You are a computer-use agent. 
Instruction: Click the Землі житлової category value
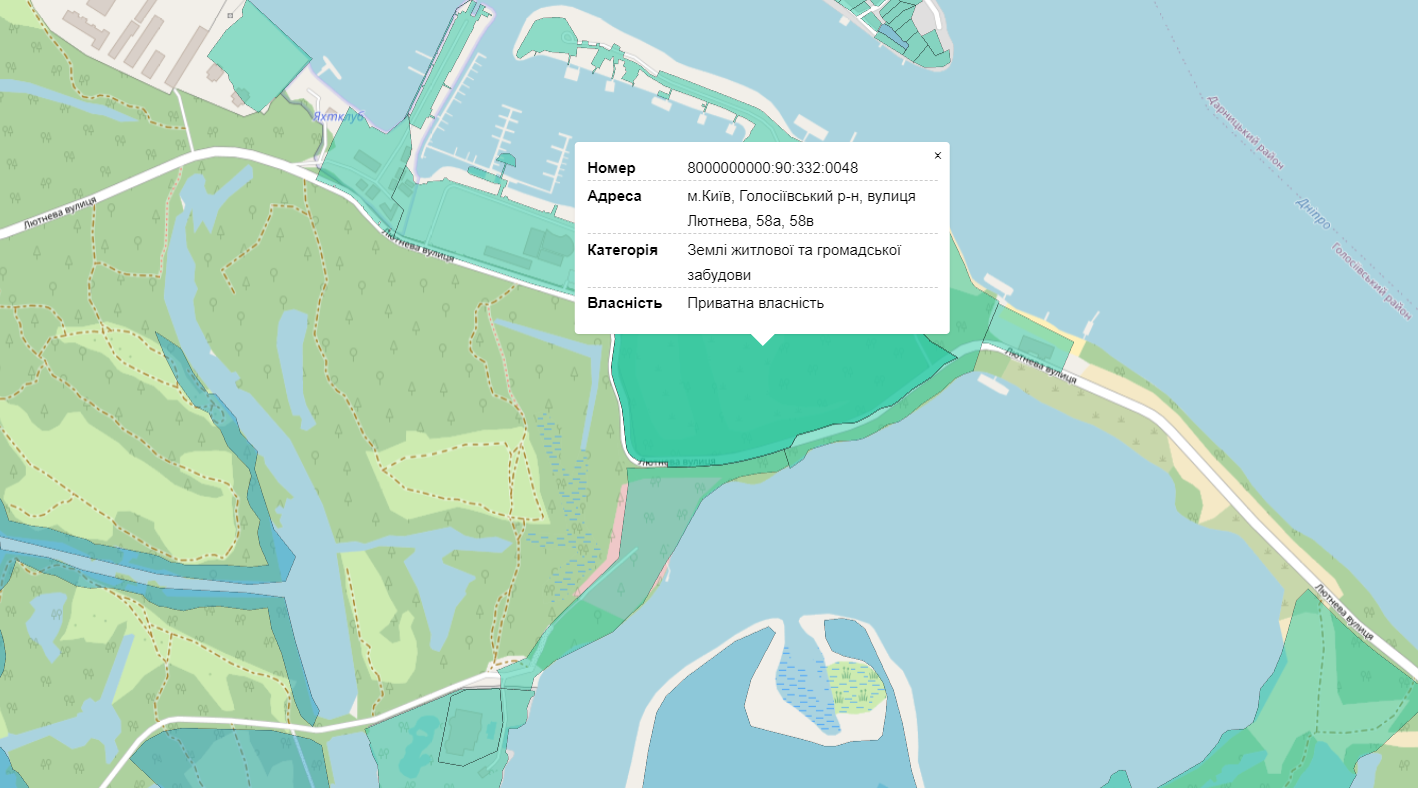(794, 262)
